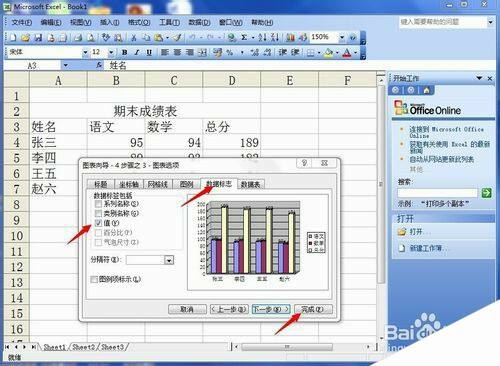
Task: Click the Print Preview icon
Action: point(91,38)
